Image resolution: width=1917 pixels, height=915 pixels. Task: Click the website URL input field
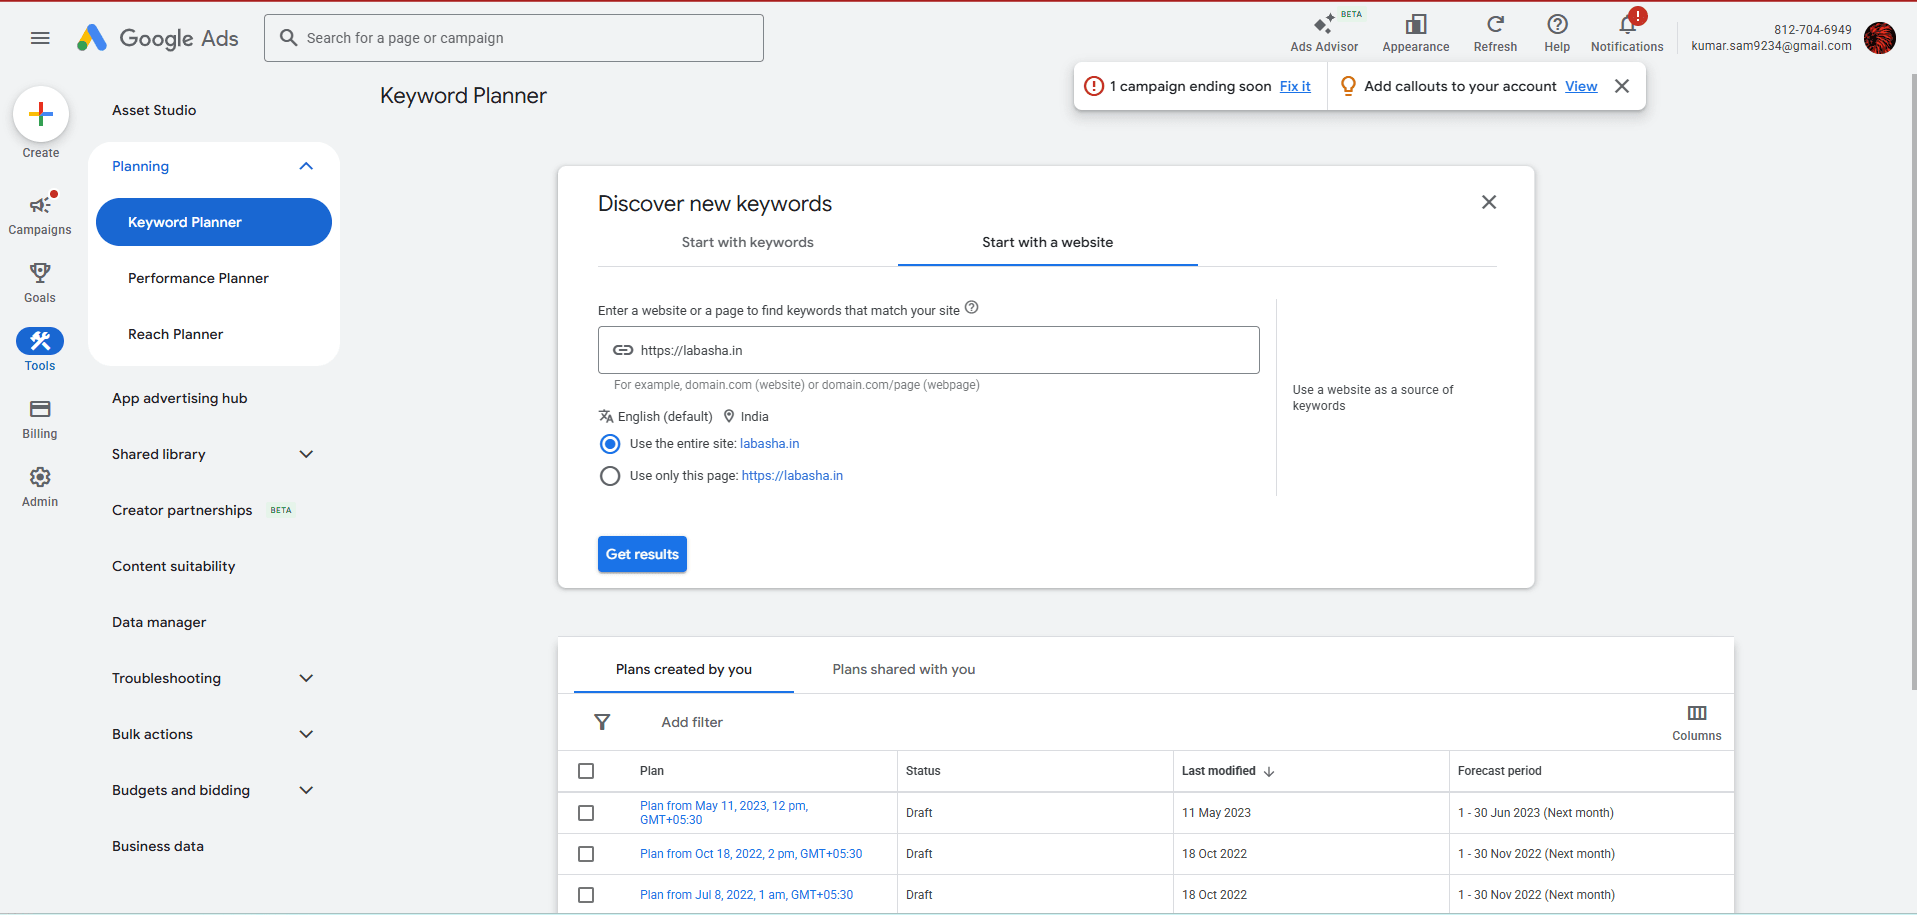click(x=928, y=349)
